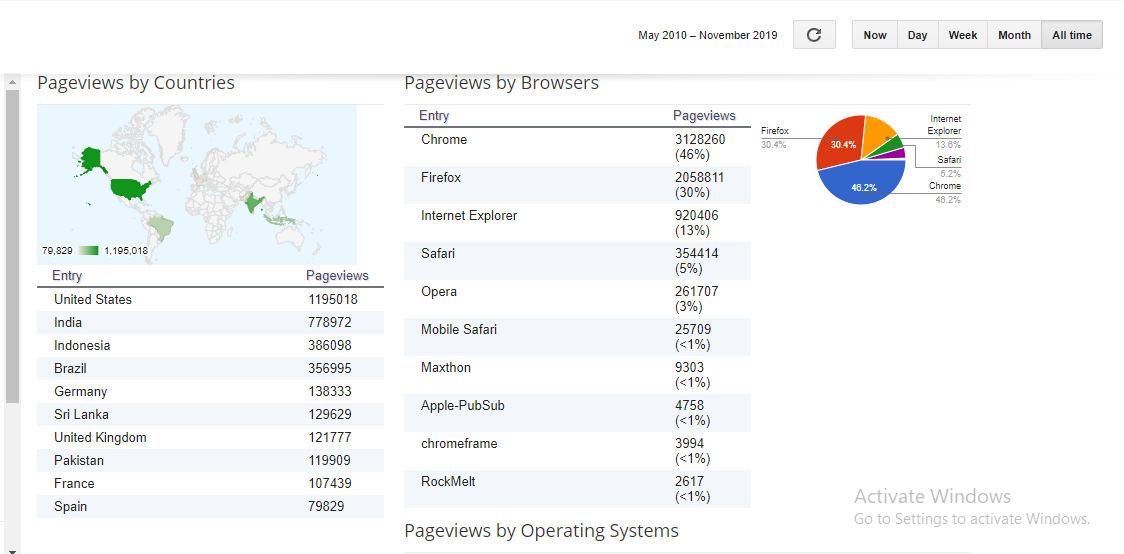Screen dimensions: 1124x554
Task: Switch to the Week view
Action: point(963,35)
